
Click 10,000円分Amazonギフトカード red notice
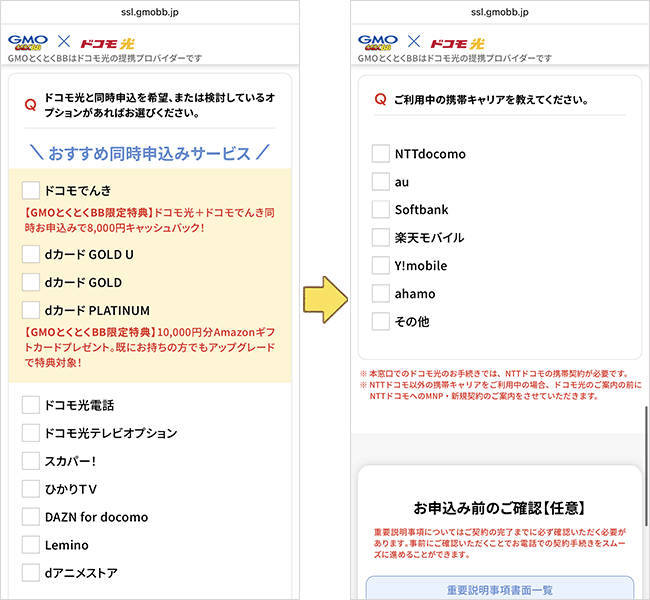click(150, 347)
